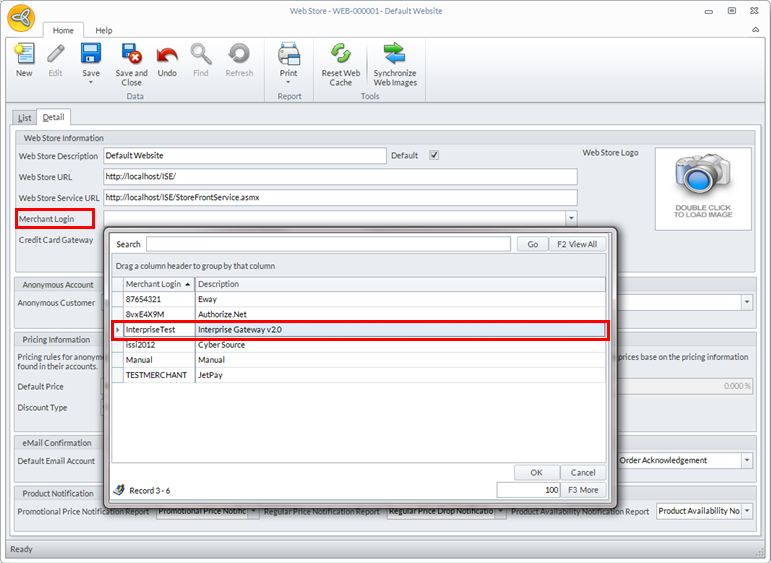The image size is (771, 563).
Task: Open the Order Acknowledgement dropdown
Action: [747, 461]
